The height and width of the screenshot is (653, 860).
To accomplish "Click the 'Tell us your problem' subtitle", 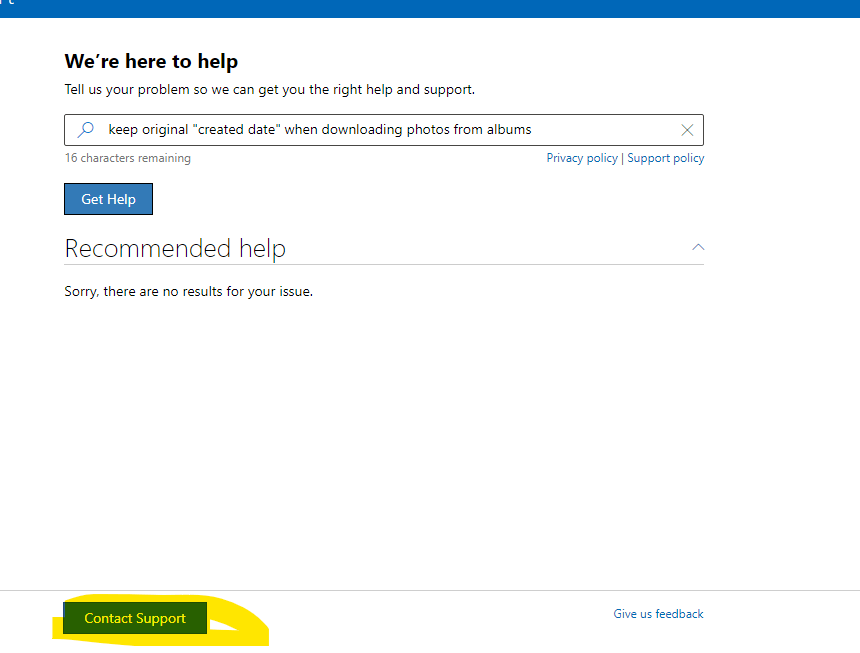I will pos(270,89).
